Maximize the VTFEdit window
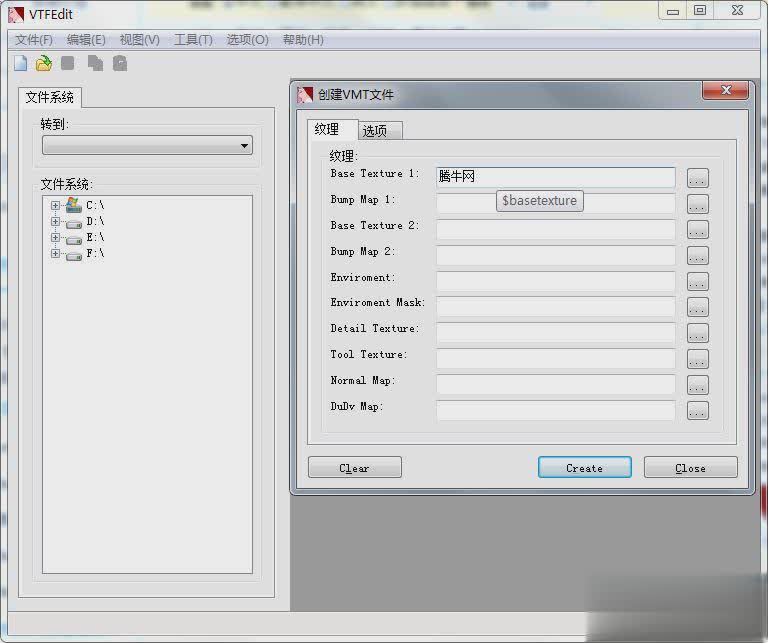768x643 pixels. pyautogui.click(x=700, y=10)
